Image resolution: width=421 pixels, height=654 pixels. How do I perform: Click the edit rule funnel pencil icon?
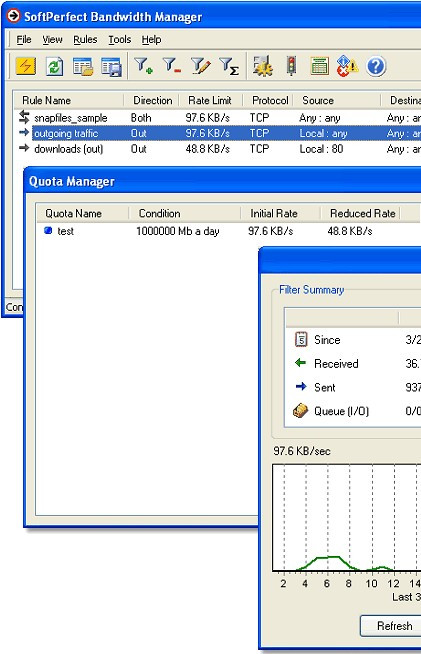click(x=200, y=66)
